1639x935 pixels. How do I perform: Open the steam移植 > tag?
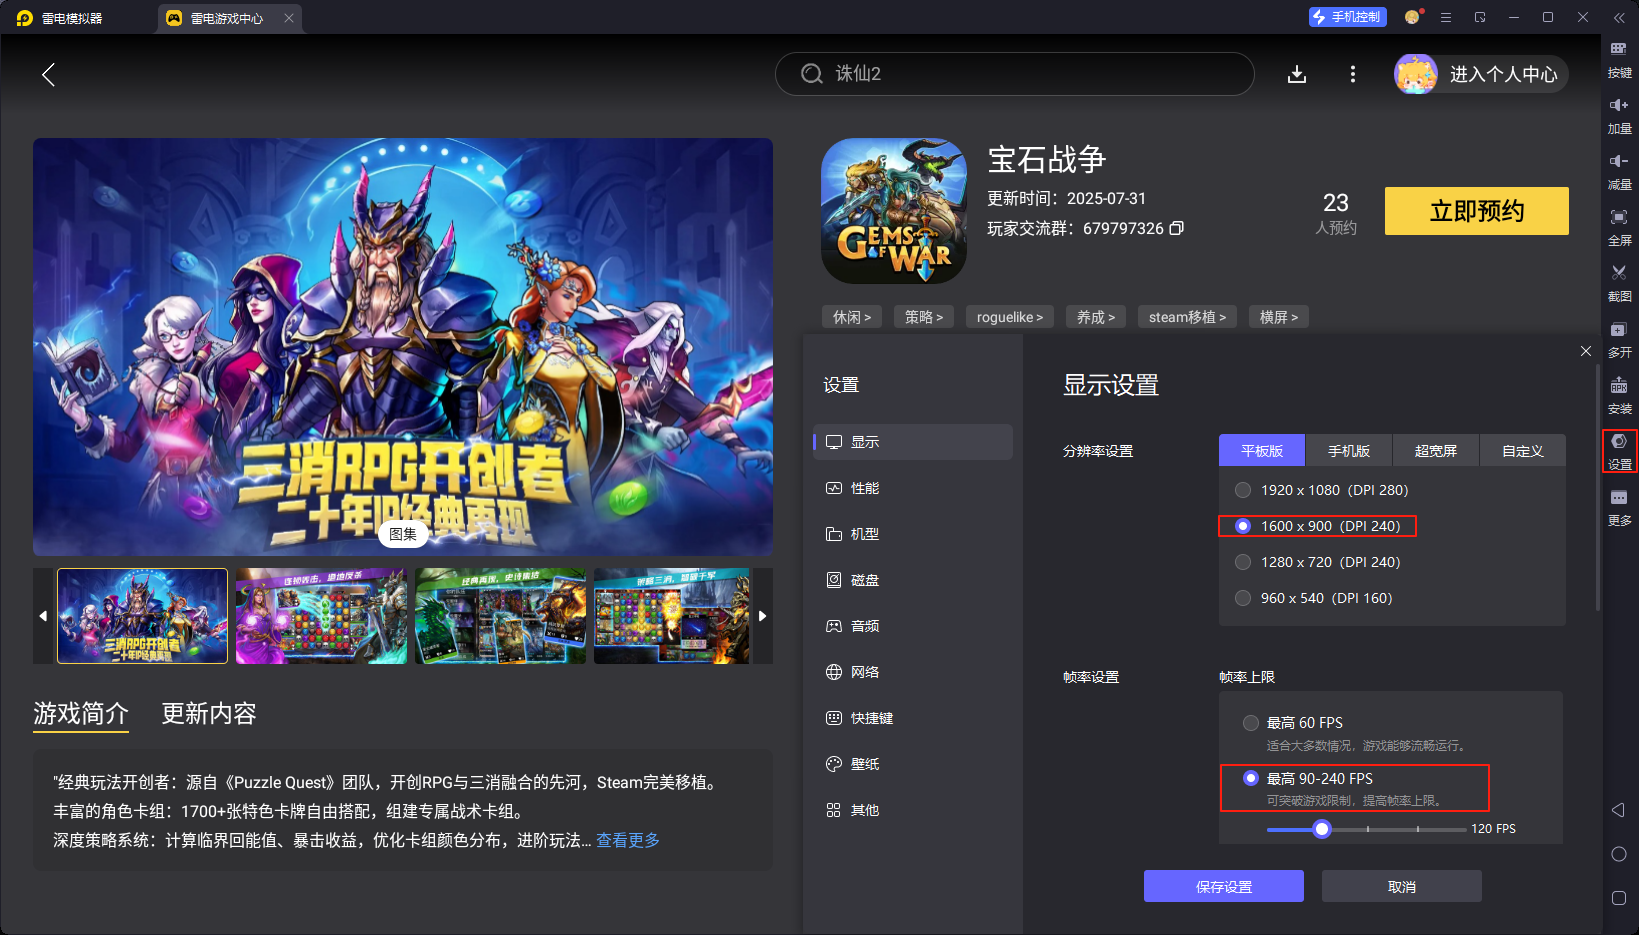point(1187,317)
